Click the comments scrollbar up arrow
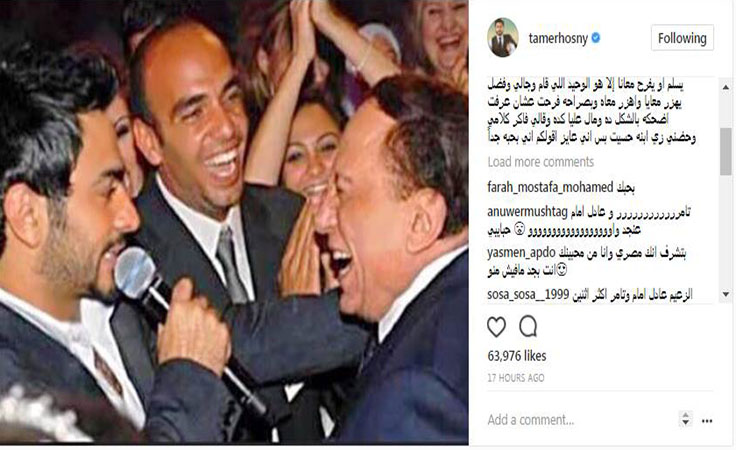 [x=726, y=87]
